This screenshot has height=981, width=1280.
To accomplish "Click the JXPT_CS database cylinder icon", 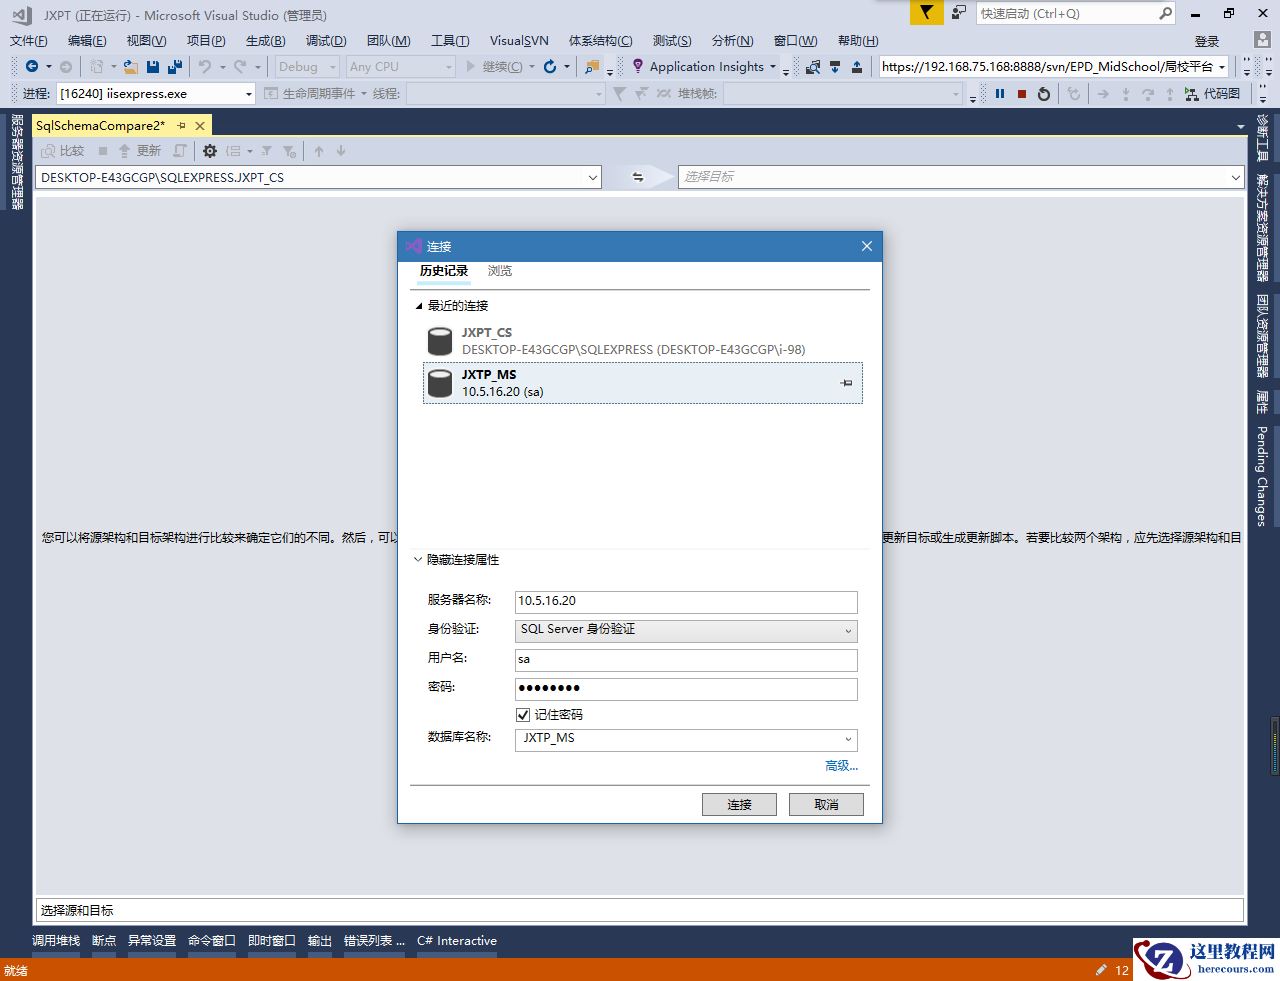I will (440, 341).
